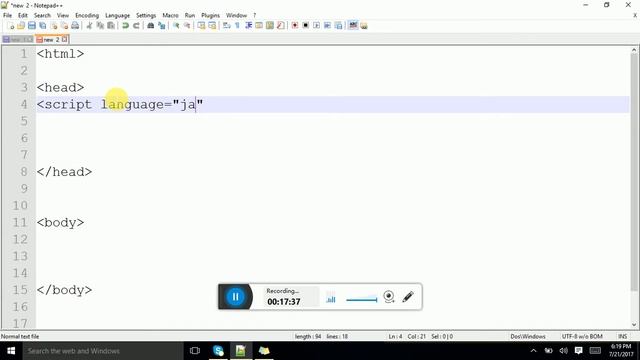This screenshot has width=640, height=360.
Task: Undo the last edit with green arrow
Action: point(125,25)
